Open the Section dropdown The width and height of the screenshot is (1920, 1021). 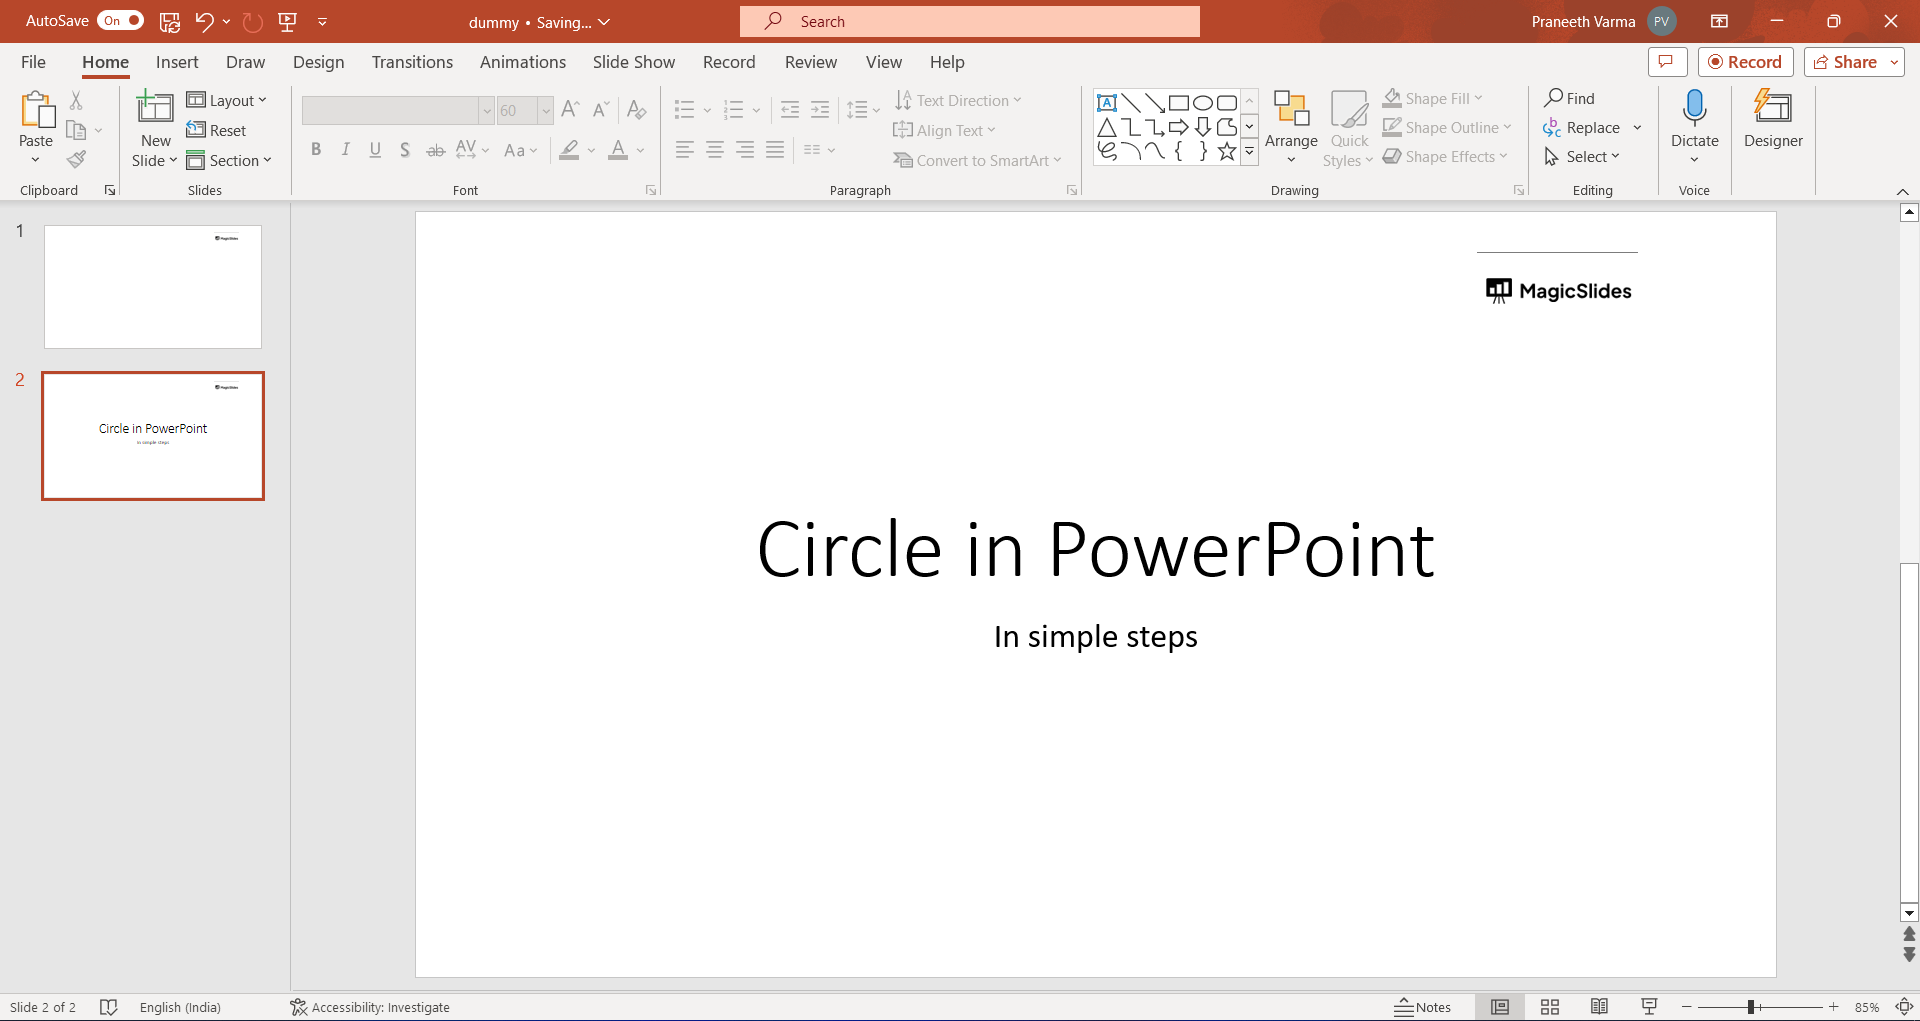click(229, 160)
